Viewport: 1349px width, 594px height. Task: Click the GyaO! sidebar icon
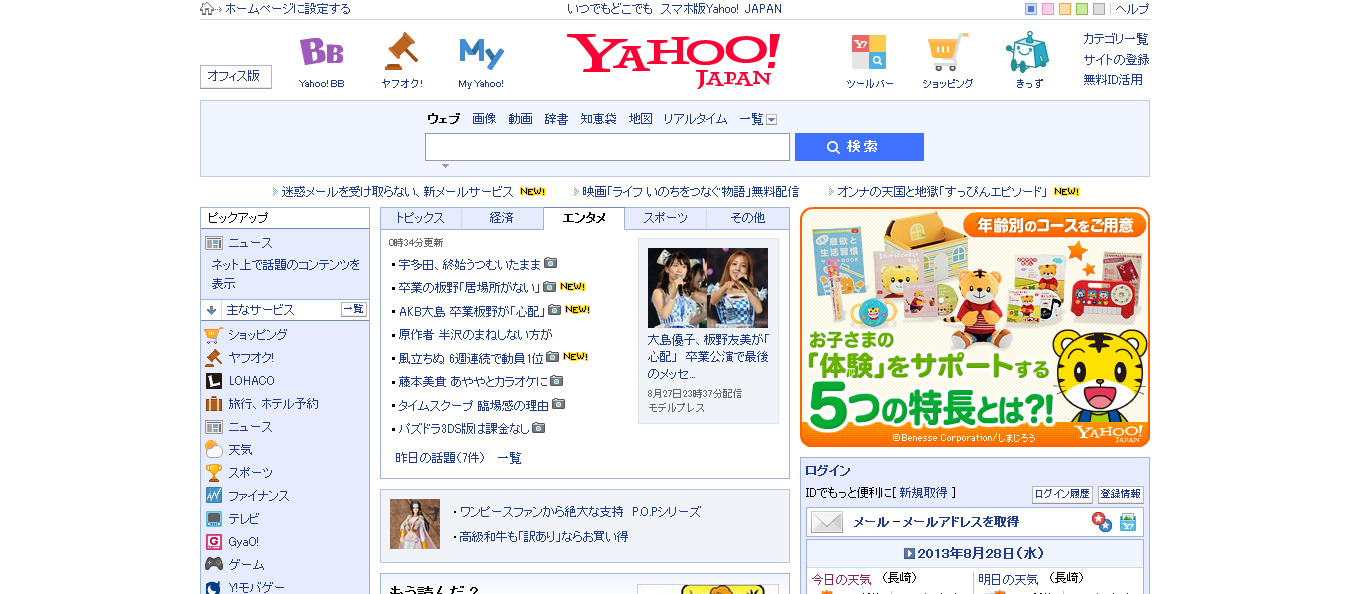pos(213,542)
